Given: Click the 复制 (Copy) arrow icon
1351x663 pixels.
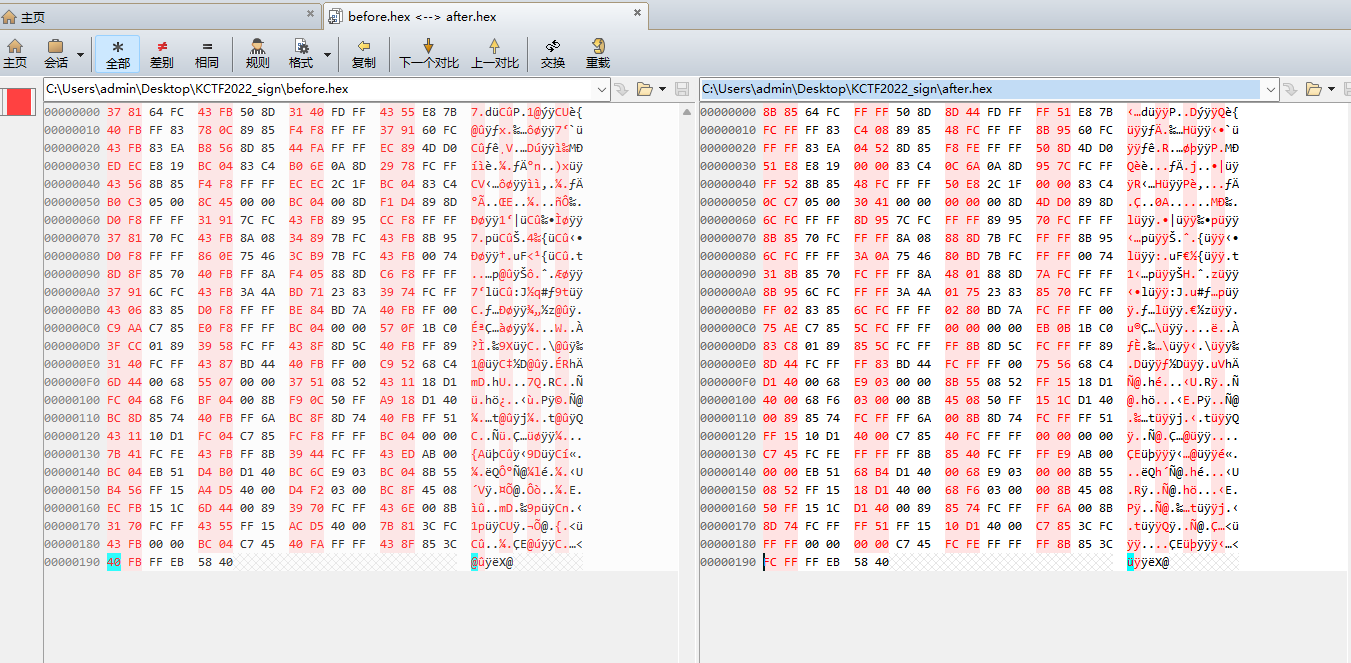Looking at the screenshot, I should [364, 54].
